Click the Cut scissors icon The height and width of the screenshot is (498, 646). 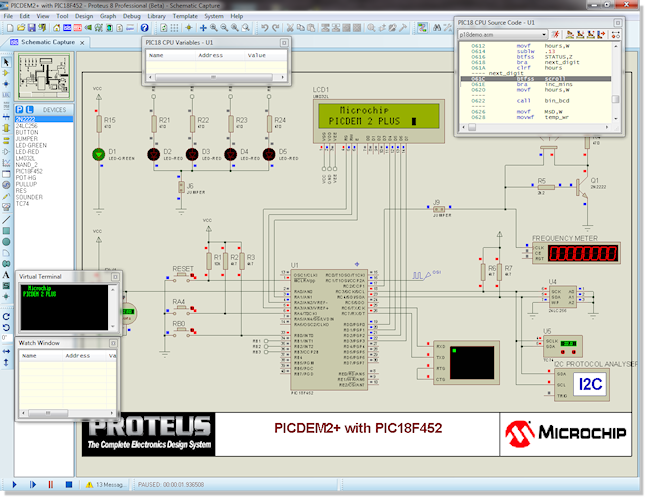click(x=290, y=28)
